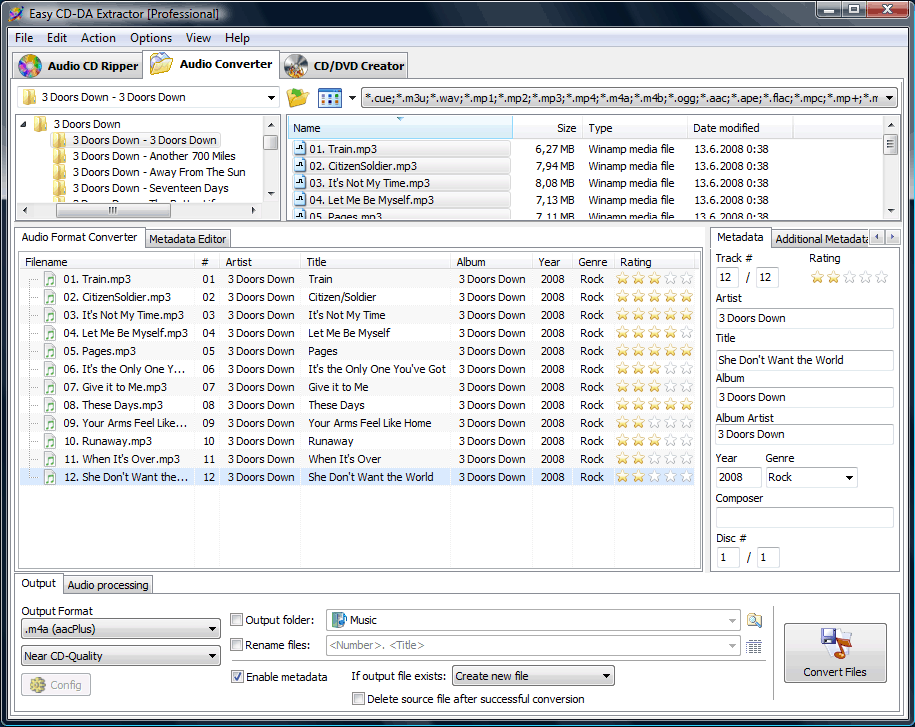Click music note icon for 10. Runaway.mp3
The image size is (915, 727).
point(51,441)
